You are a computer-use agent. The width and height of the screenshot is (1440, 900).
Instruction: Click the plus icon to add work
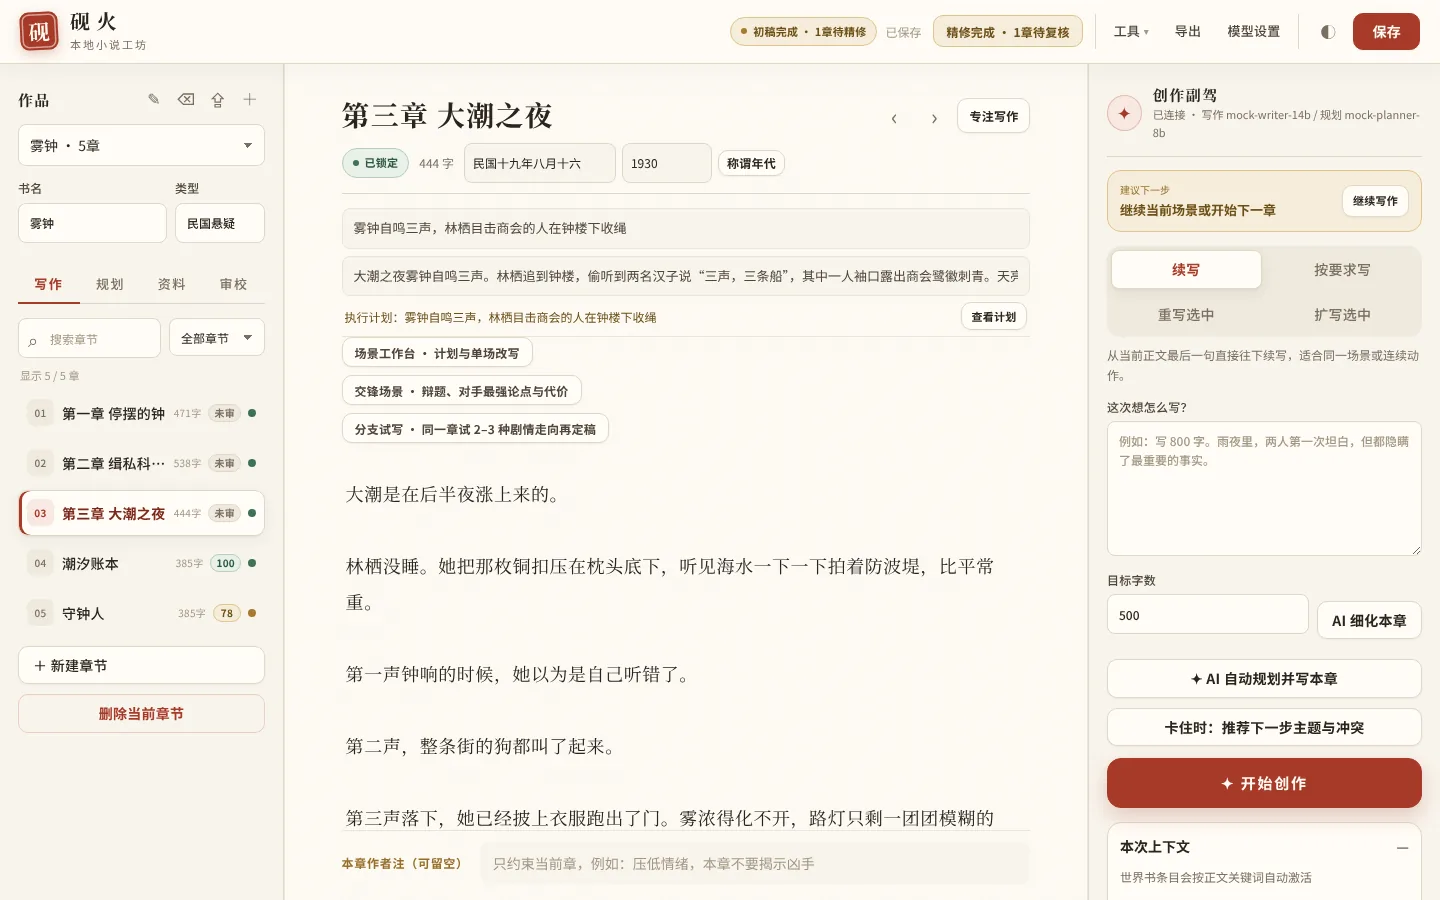[x=250, y=99]
